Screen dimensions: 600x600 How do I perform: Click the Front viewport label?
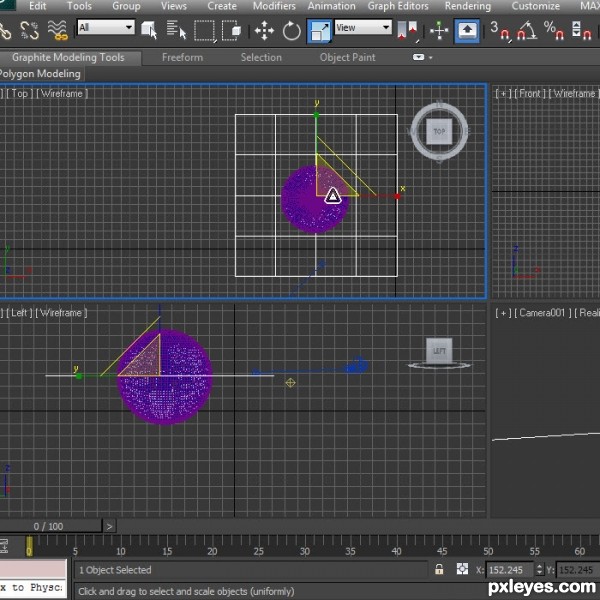[x=530, y=93]
